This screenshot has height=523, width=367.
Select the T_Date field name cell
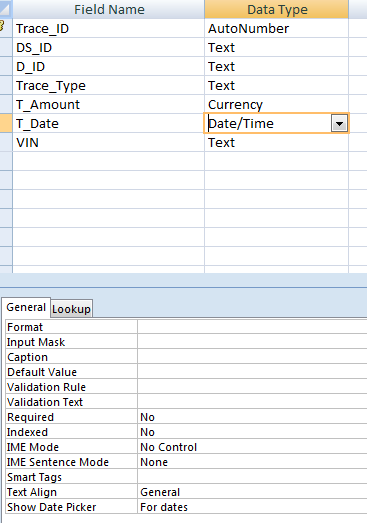tap(109, 123)
